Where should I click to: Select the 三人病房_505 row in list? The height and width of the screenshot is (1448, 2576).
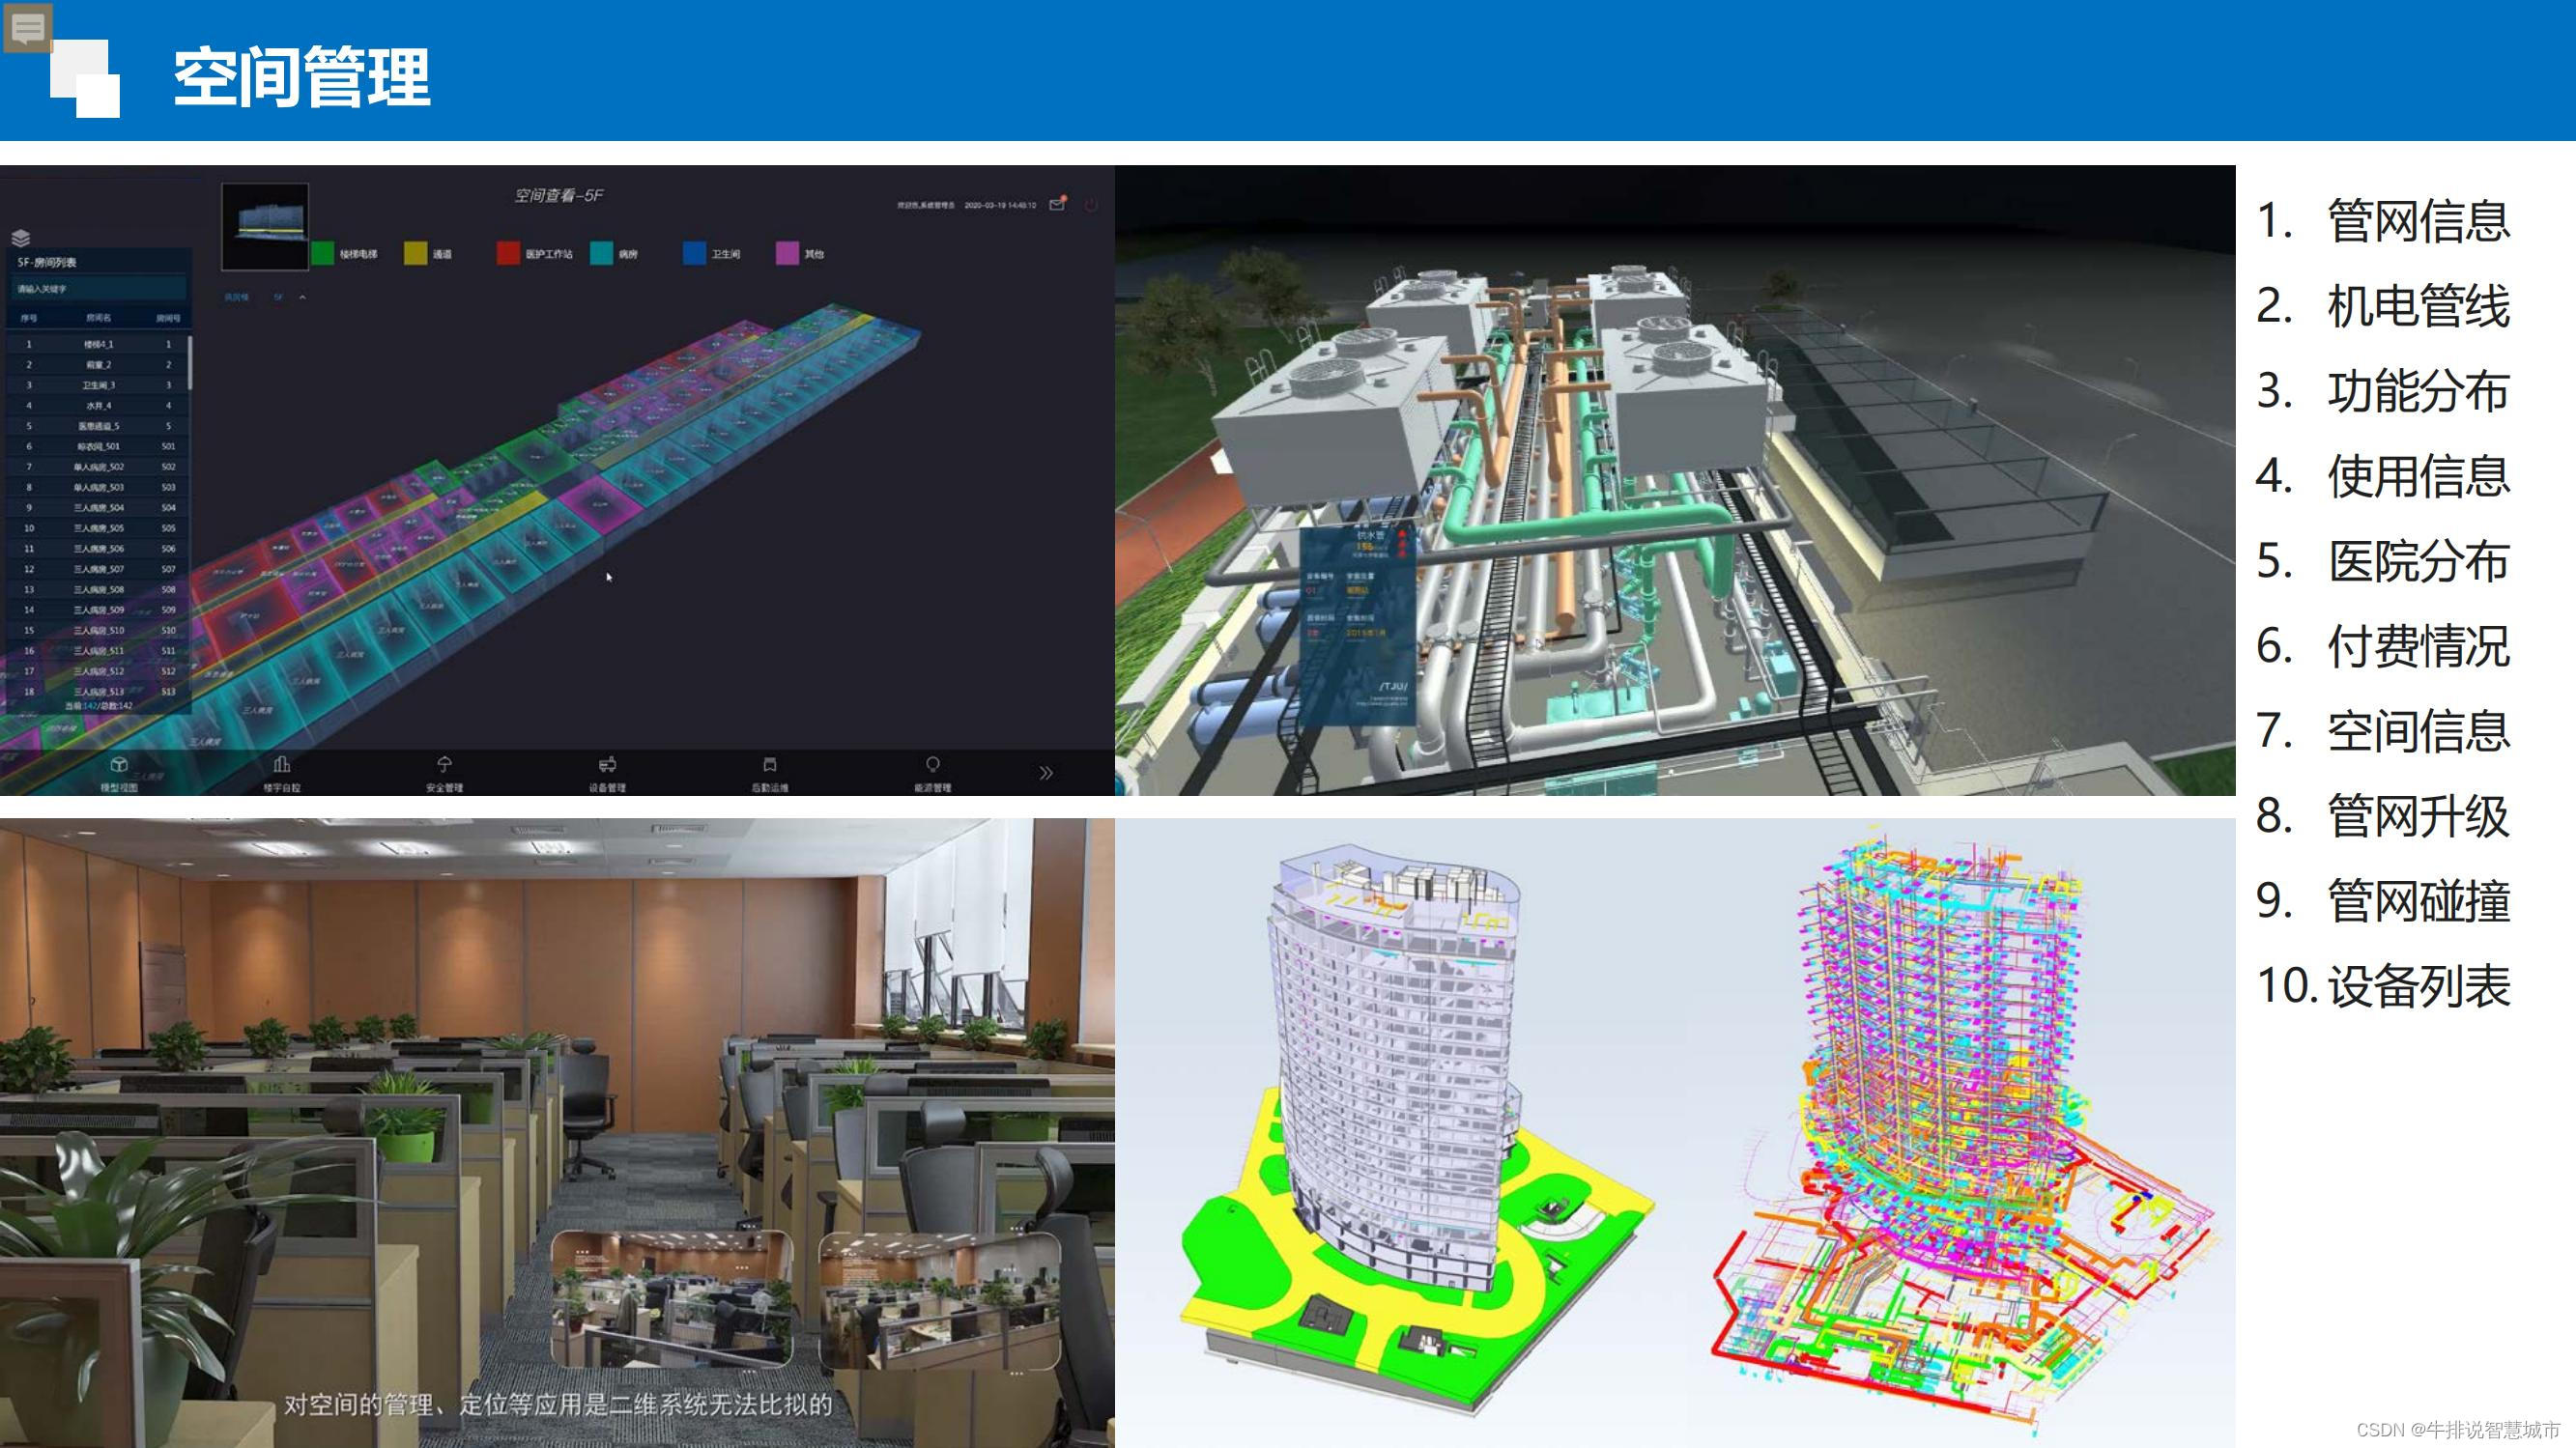[98, 528]
